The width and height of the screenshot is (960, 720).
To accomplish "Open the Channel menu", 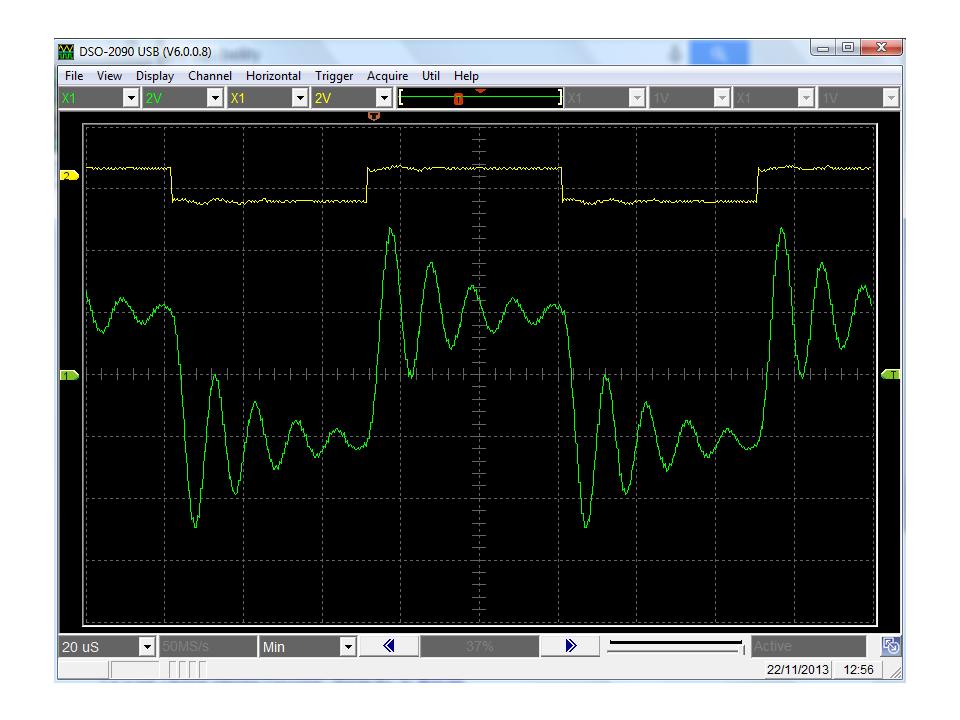I will [x=210, y=76].
